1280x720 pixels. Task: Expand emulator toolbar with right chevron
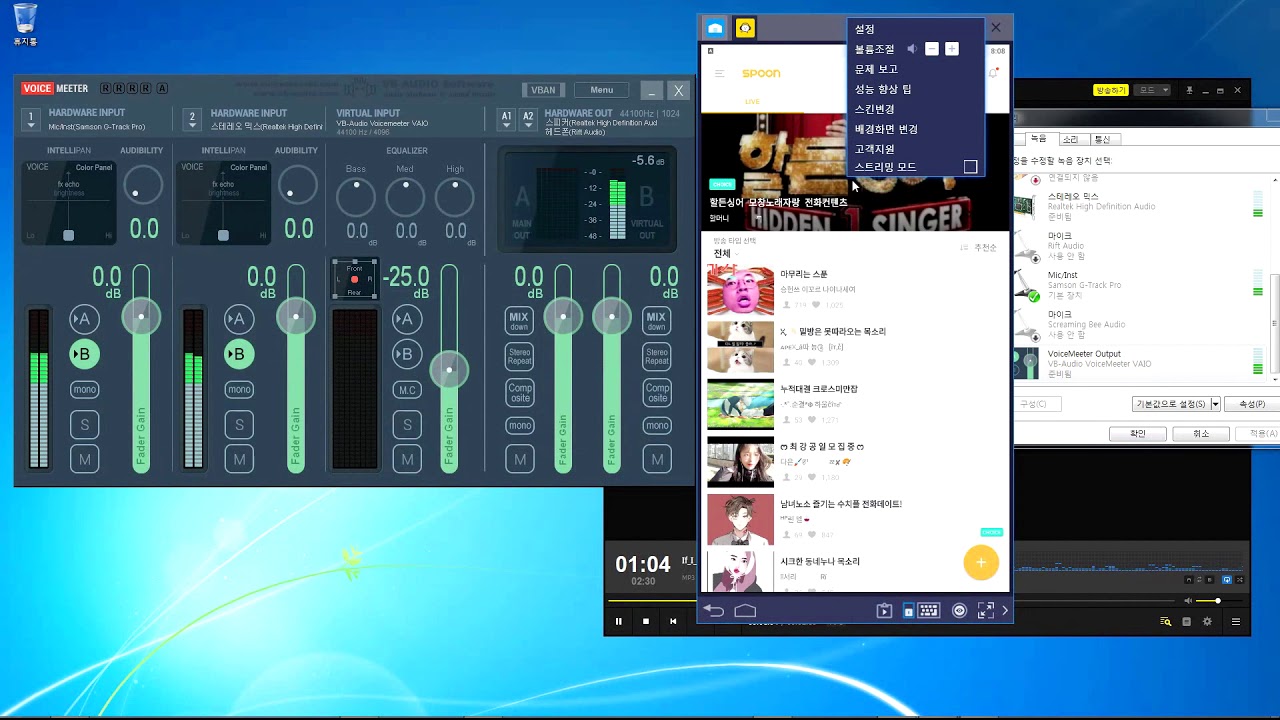1005,610
